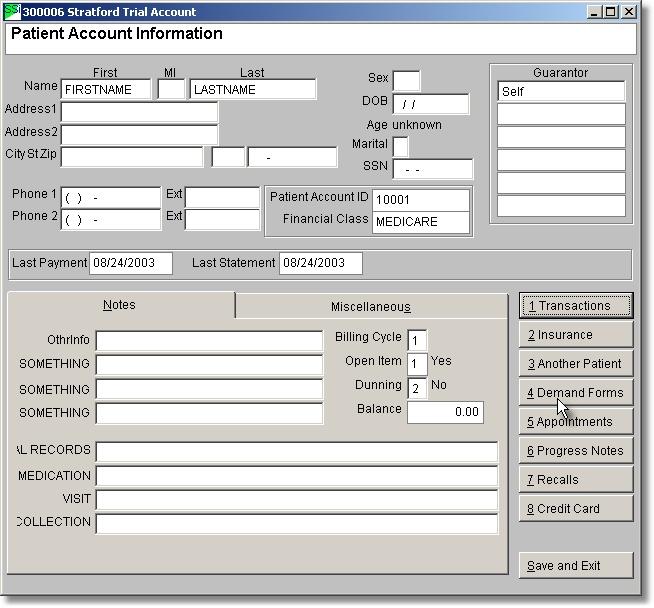Click the COLLECTION notes field

(297, 523)
